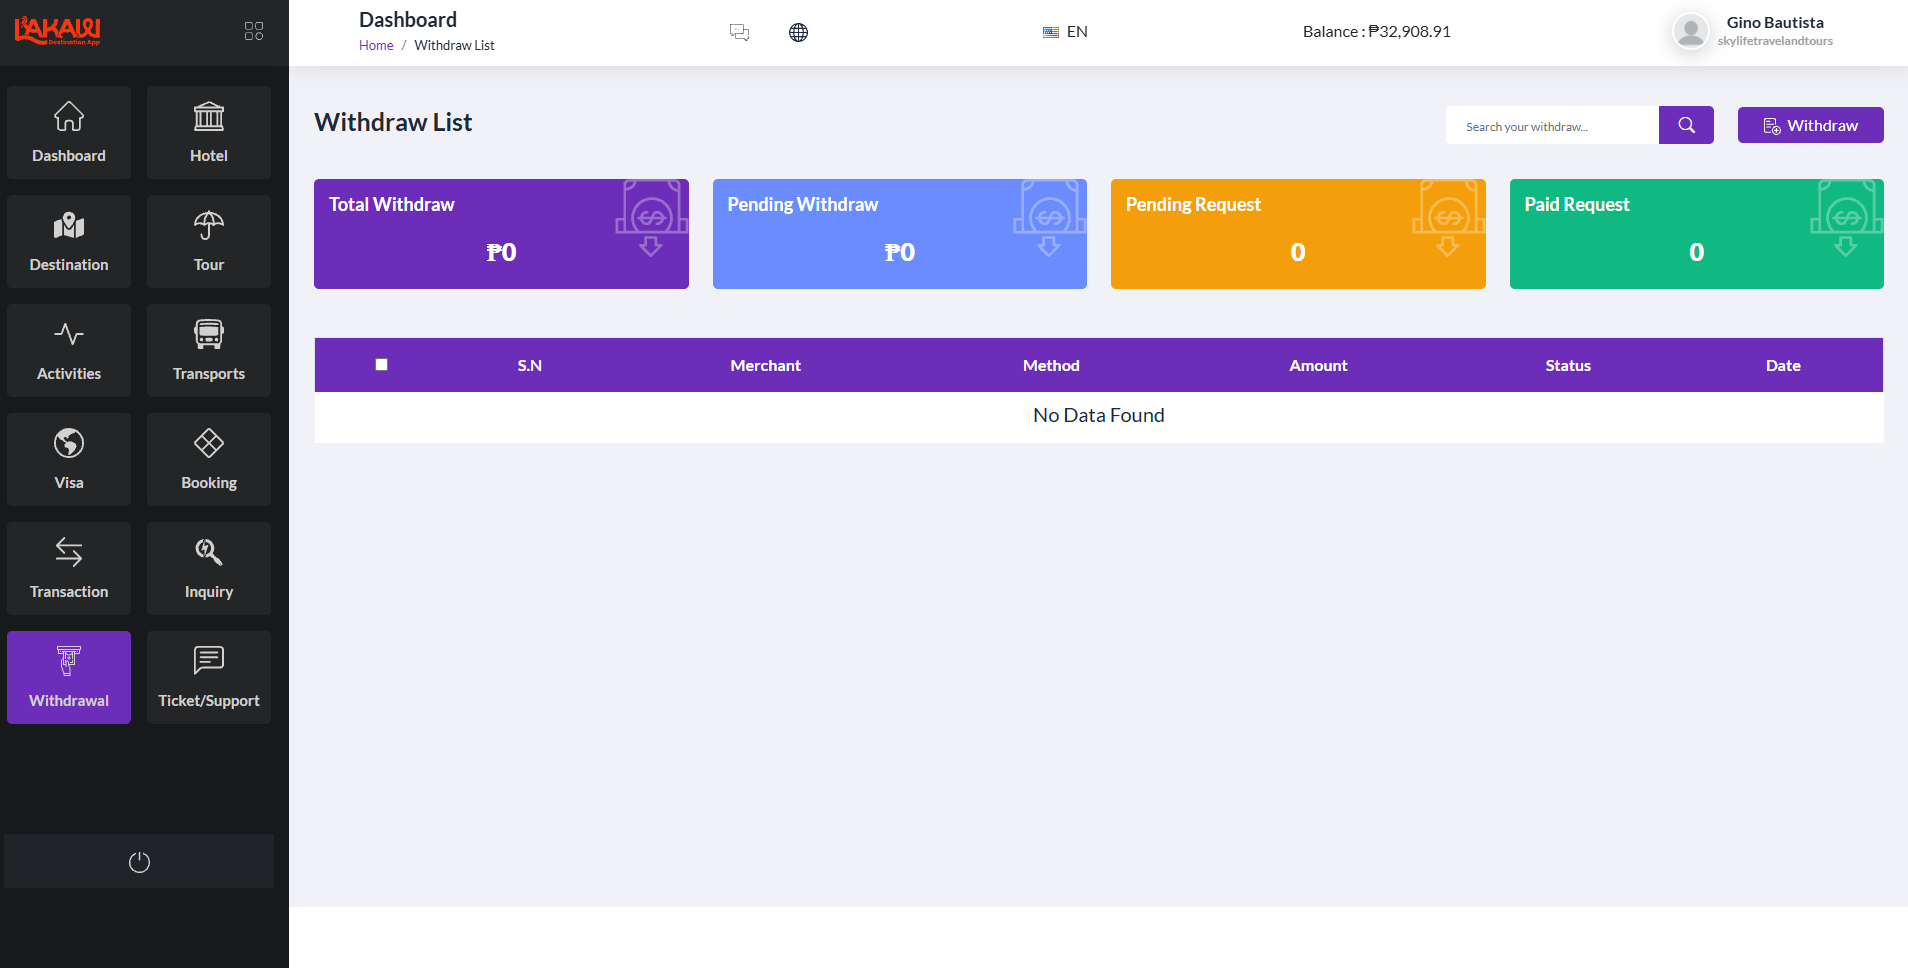Click the S.N column header
The width and height of the screenshot is (1908, 968).
tap(530, 365)
